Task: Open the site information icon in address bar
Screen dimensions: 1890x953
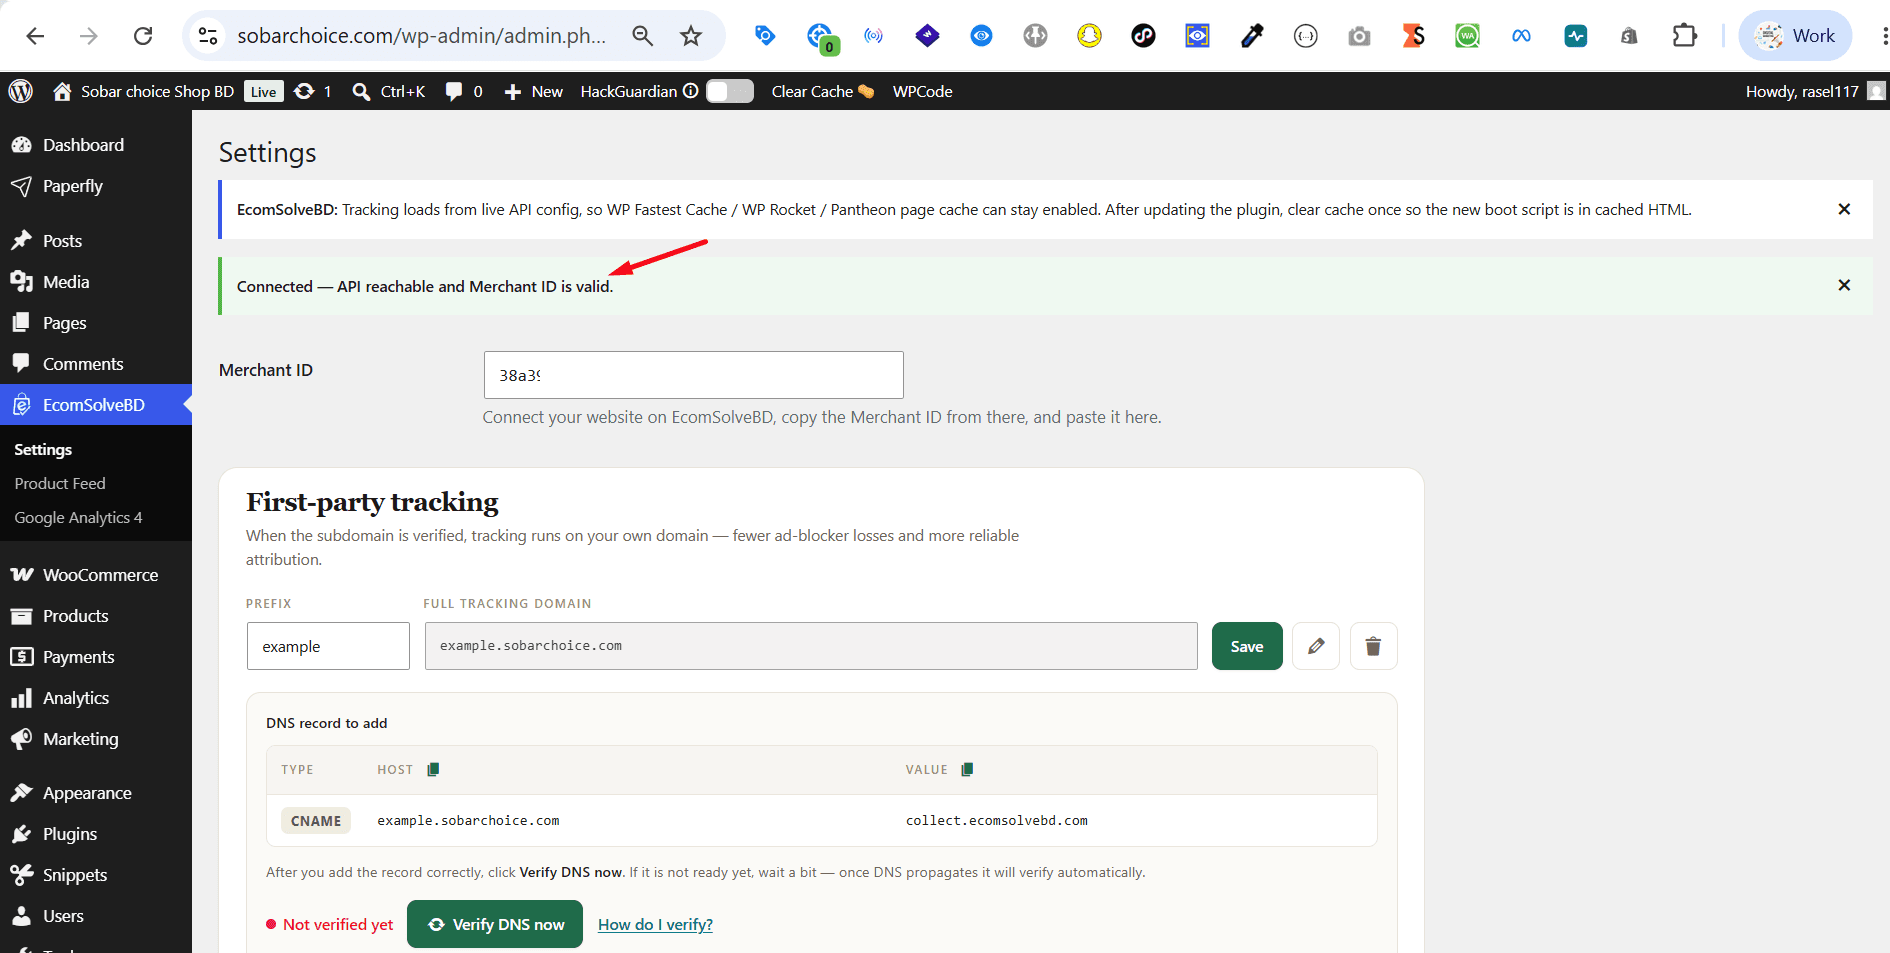Action: (208, 36)
